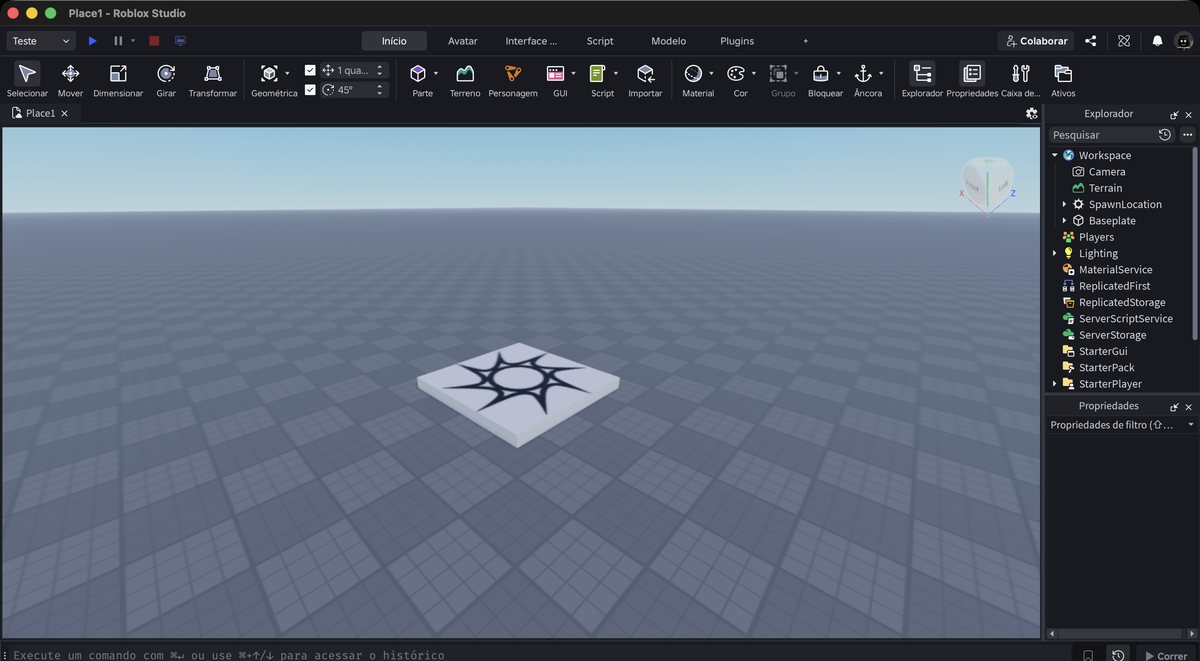Collapse the Workspace tree node
1200x661 pixels.
point(1055,155)
